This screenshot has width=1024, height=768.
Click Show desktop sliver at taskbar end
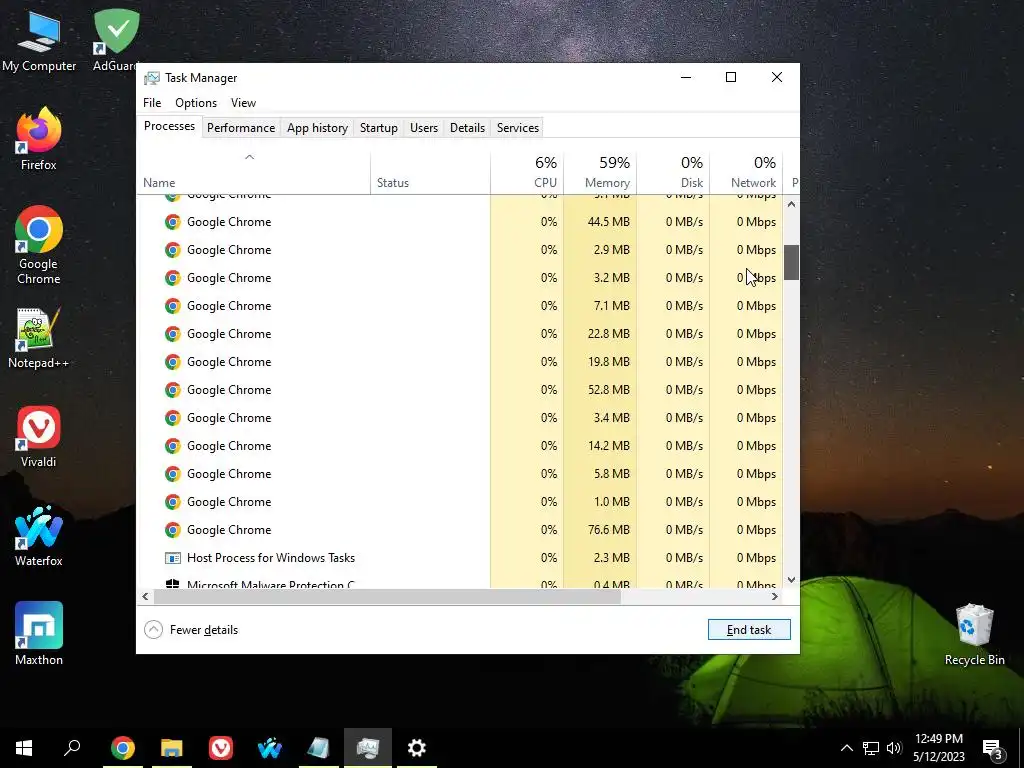pos(1021,748)
